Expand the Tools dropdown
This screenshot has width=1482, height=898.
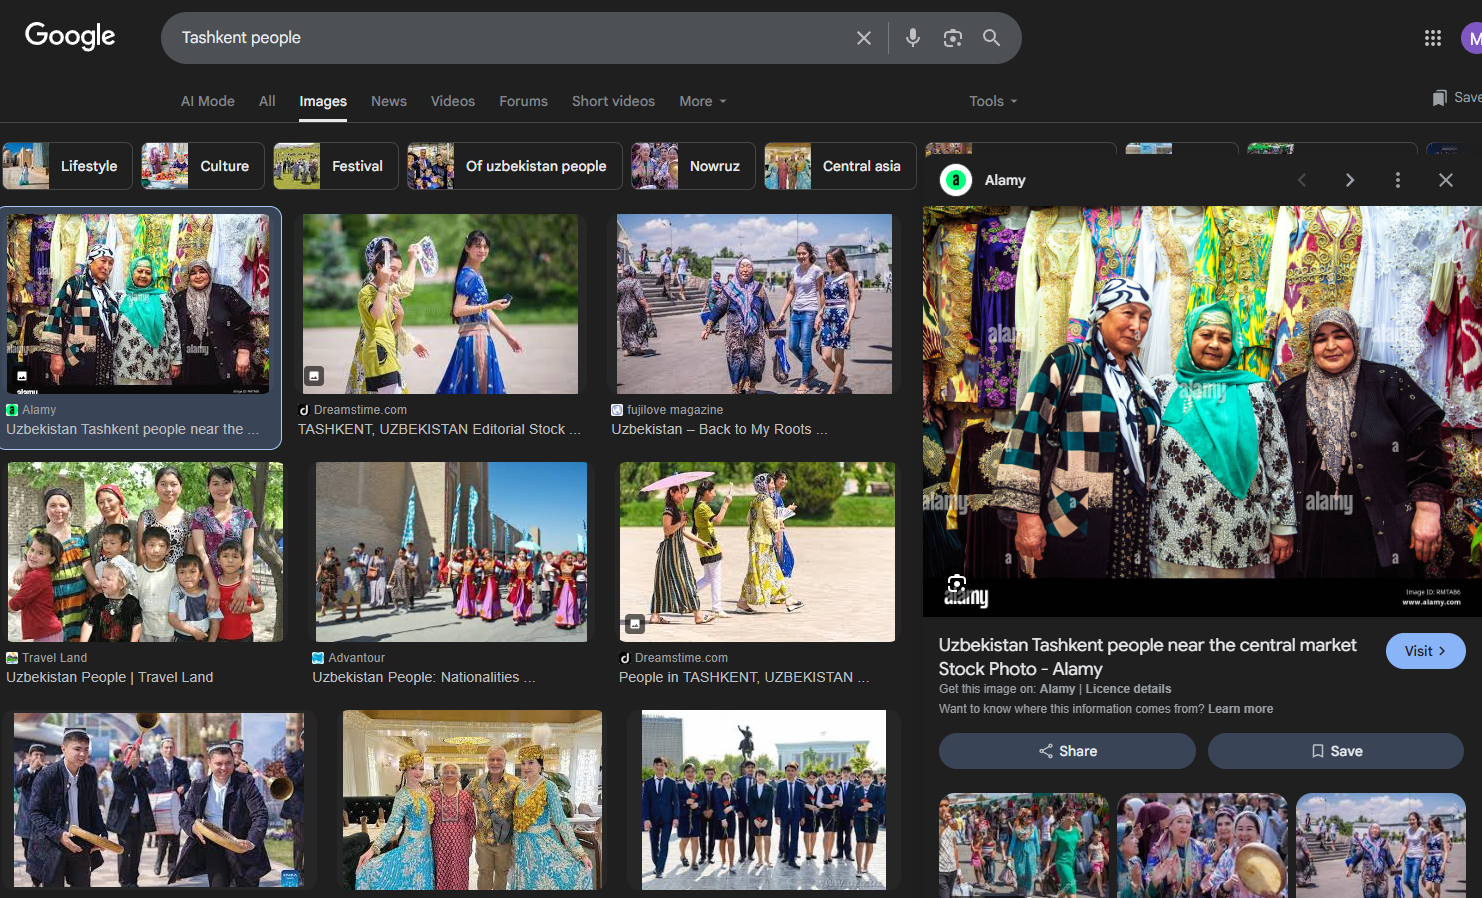click(993, 101)
